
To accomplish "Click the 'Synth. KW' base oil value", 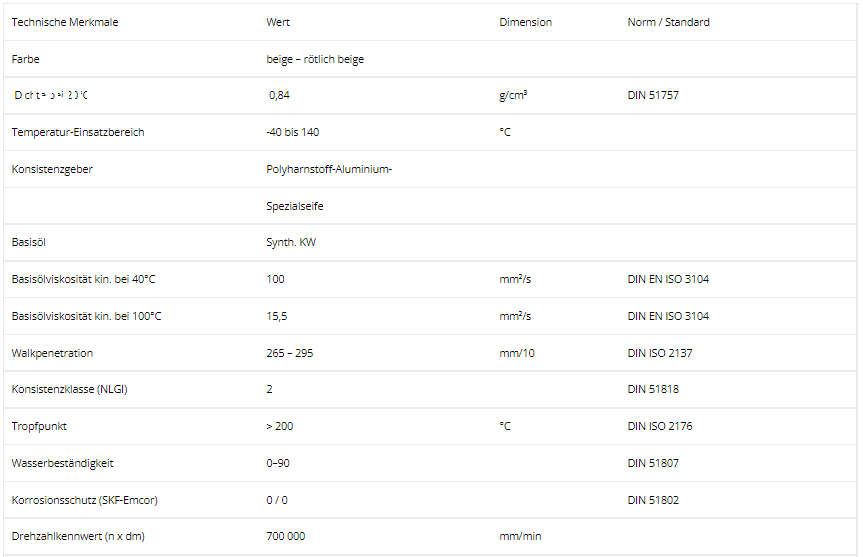I will [291, 243].
